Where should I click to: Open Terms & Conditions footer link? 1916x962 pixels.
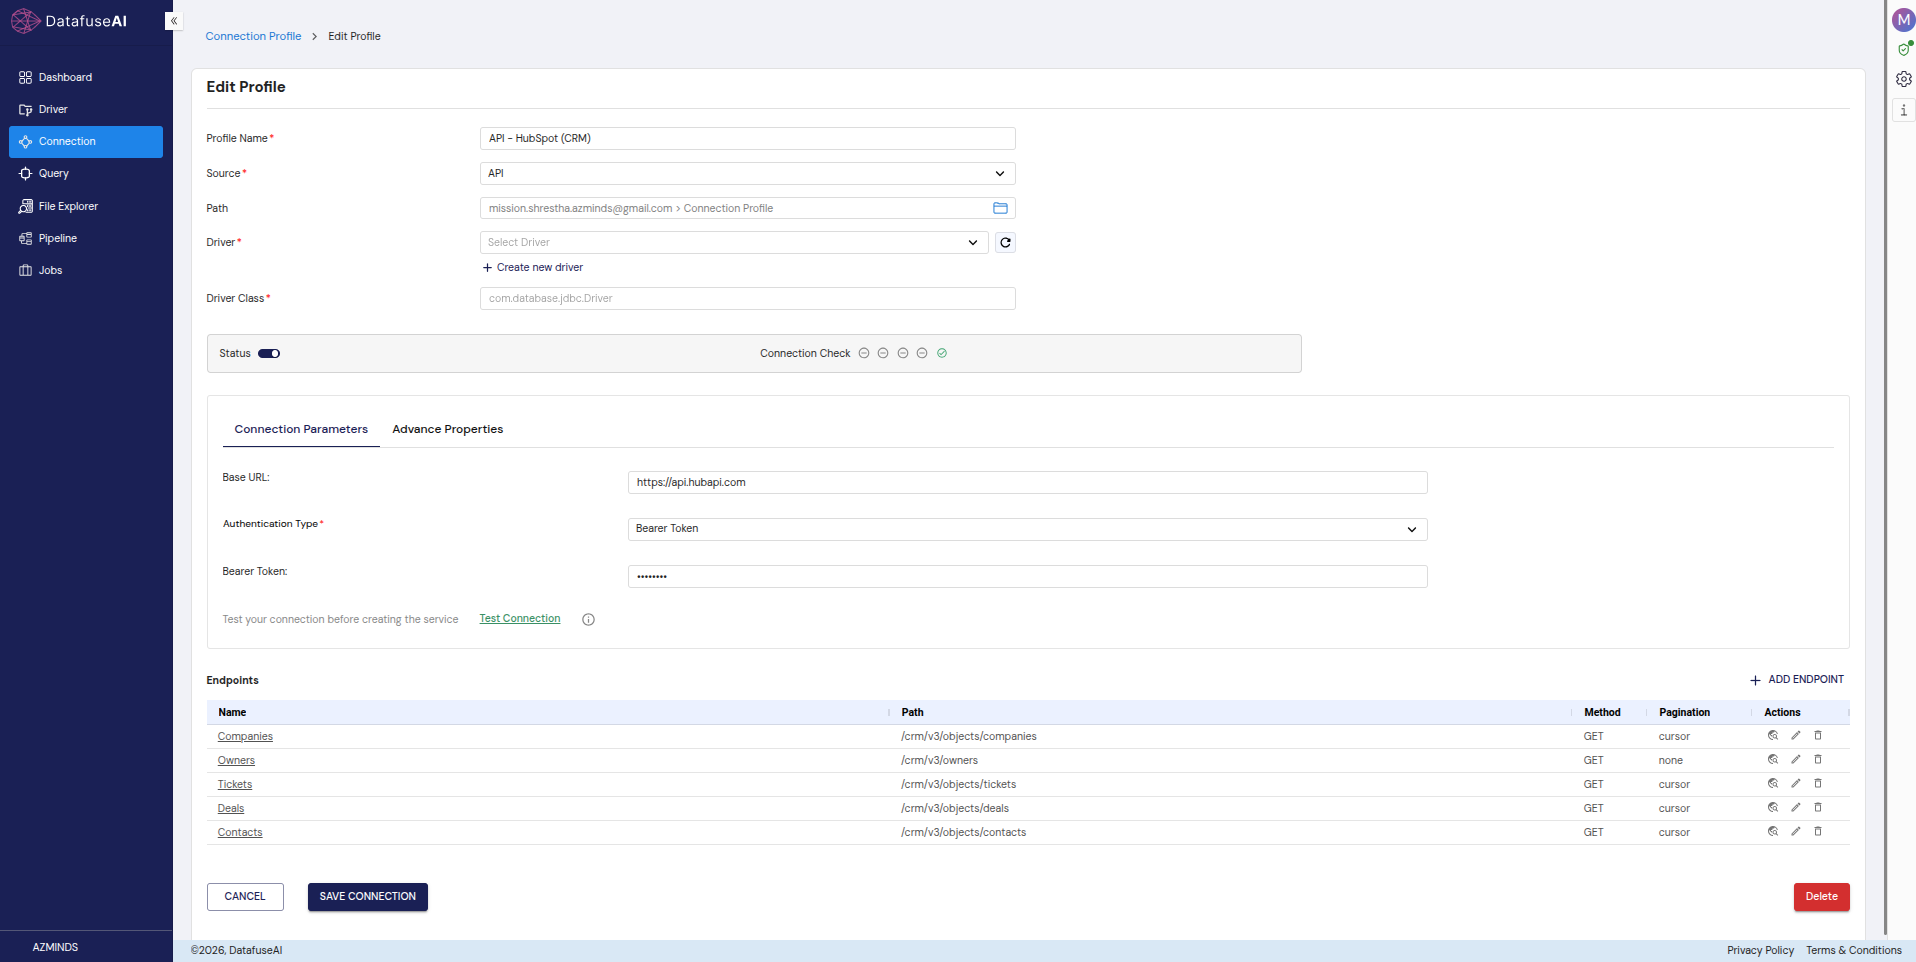click(x=1854, y=950)
